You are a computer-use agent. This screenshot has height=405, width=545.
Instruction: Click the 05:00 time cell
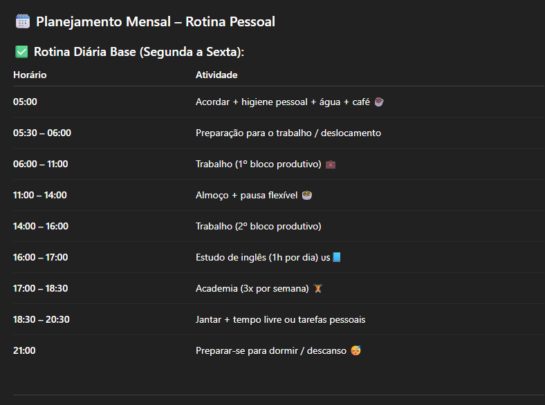tap(25, 102)
